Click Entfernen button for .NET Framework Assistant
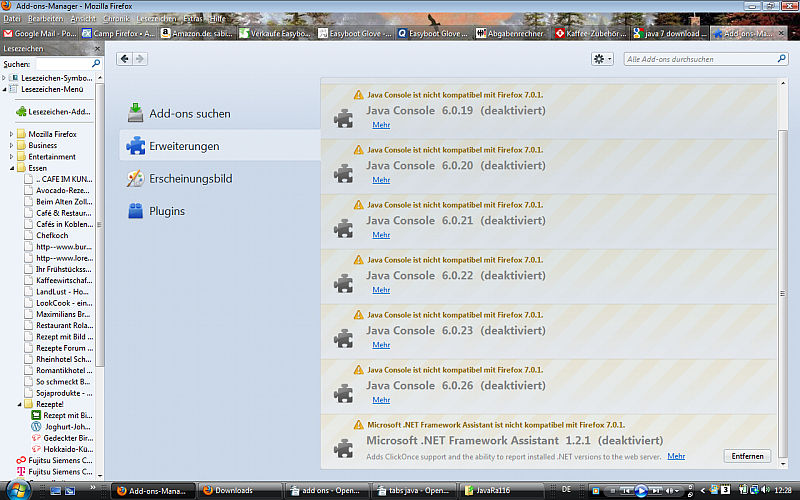The width and height of the screenshot is (800, 500). click(747, 456)
